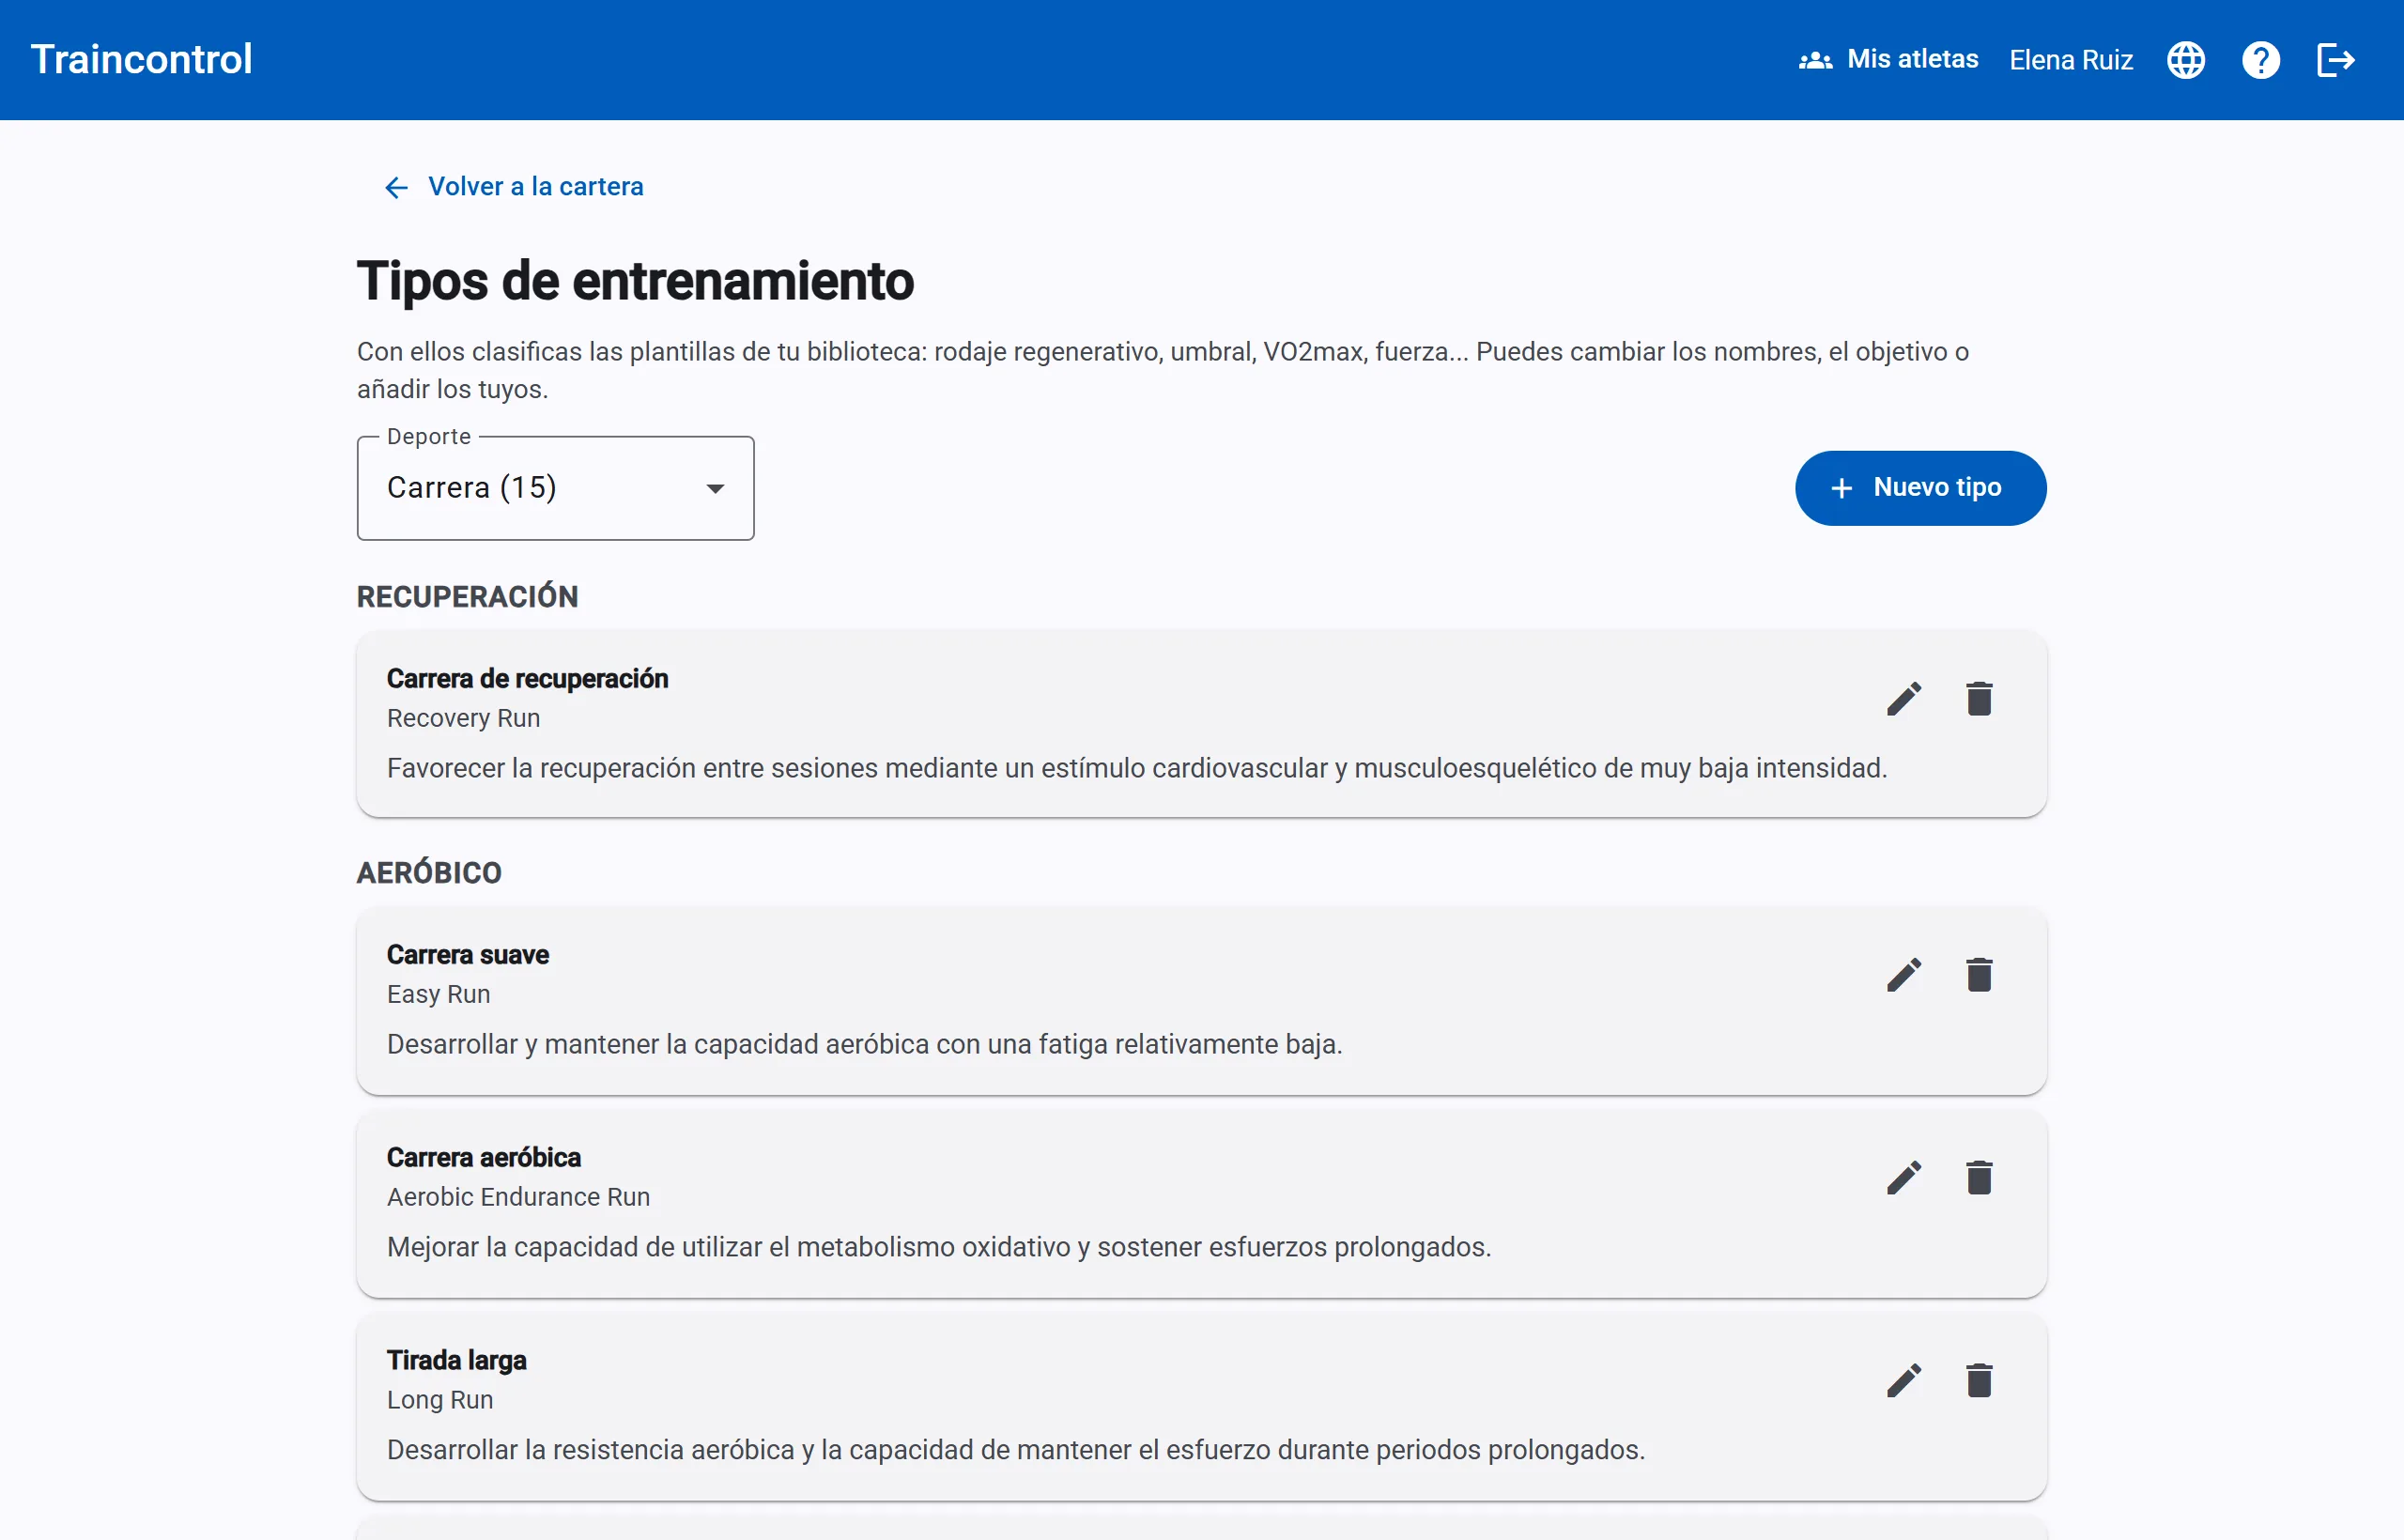Viewport: 2404px width, 1540px height.
Task: Click the Tipos de entrenamiento page heading
Action: click(x=635, y=281)
